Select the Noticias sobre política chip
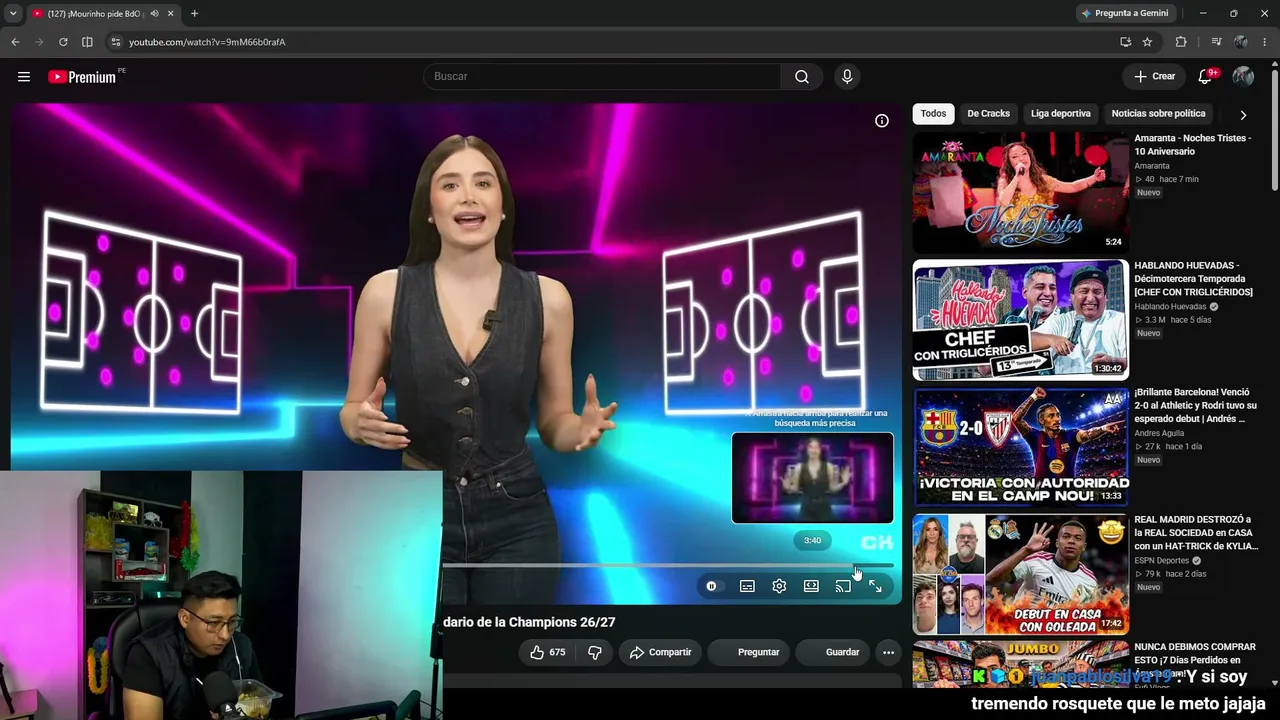 point(1158,114)
